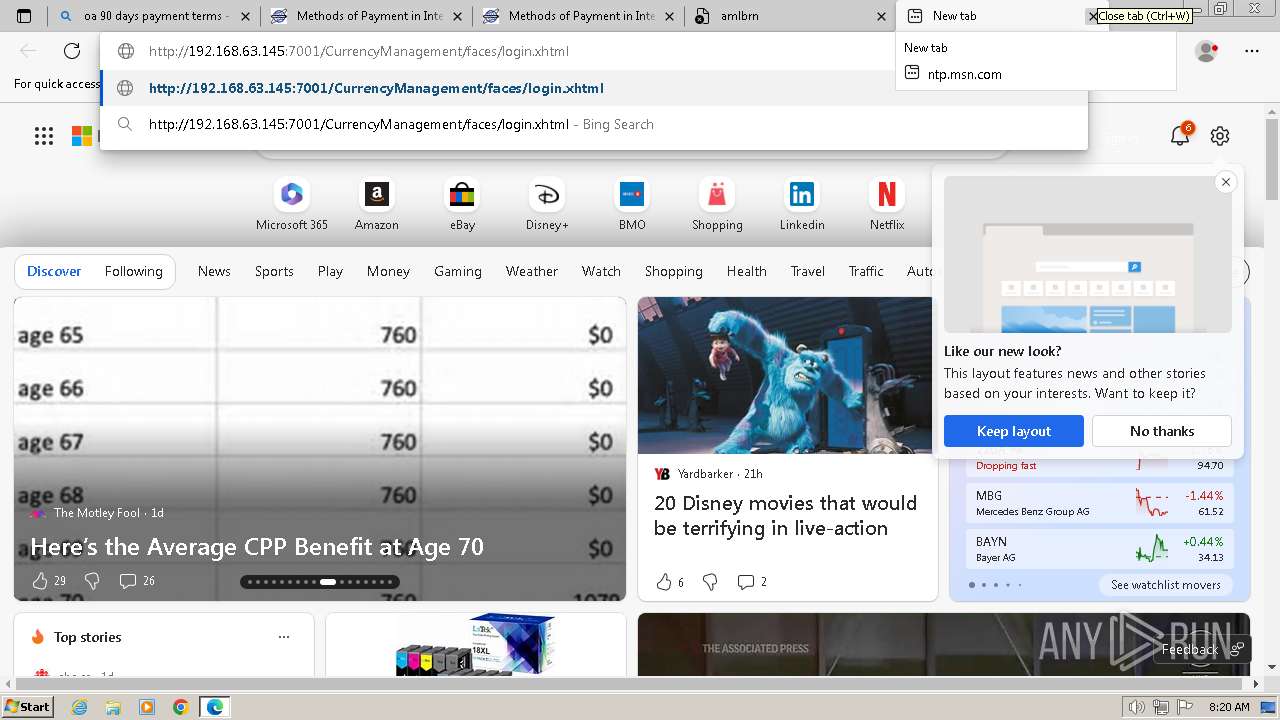The width and height of the screenshot is (1280, 720).
Task: Close the amlbrn browser tab
Action: (x=881, y=16)
